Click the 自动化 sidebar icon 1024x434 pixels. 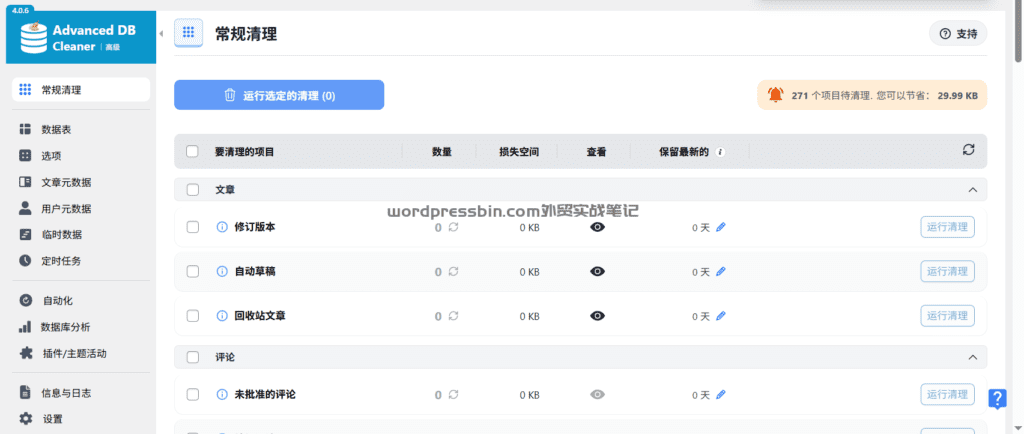coord(25,301)
